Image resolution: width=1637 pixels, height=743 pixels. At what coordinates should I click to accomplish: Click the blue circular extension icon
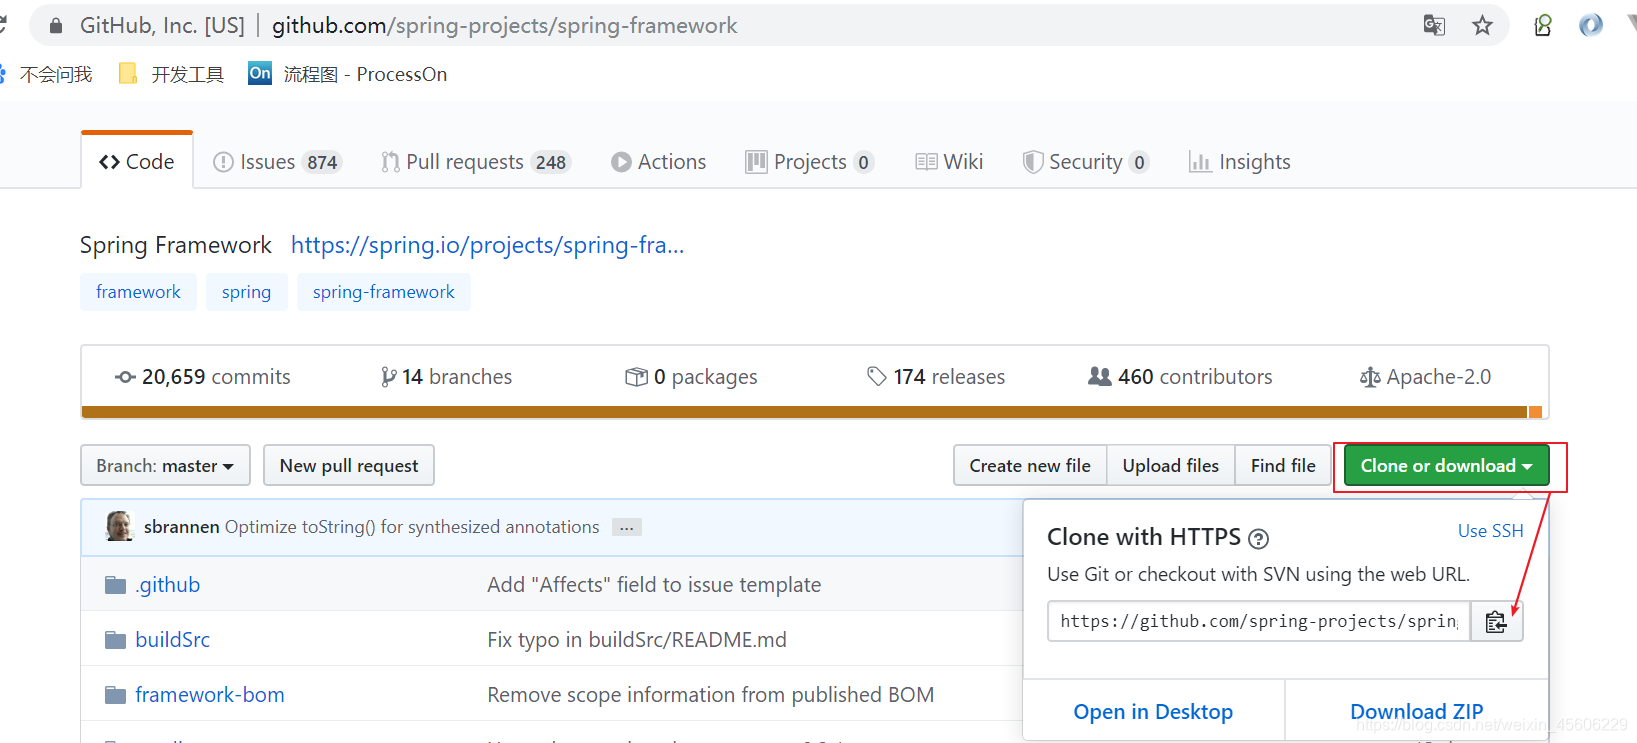coord(1590,25)
